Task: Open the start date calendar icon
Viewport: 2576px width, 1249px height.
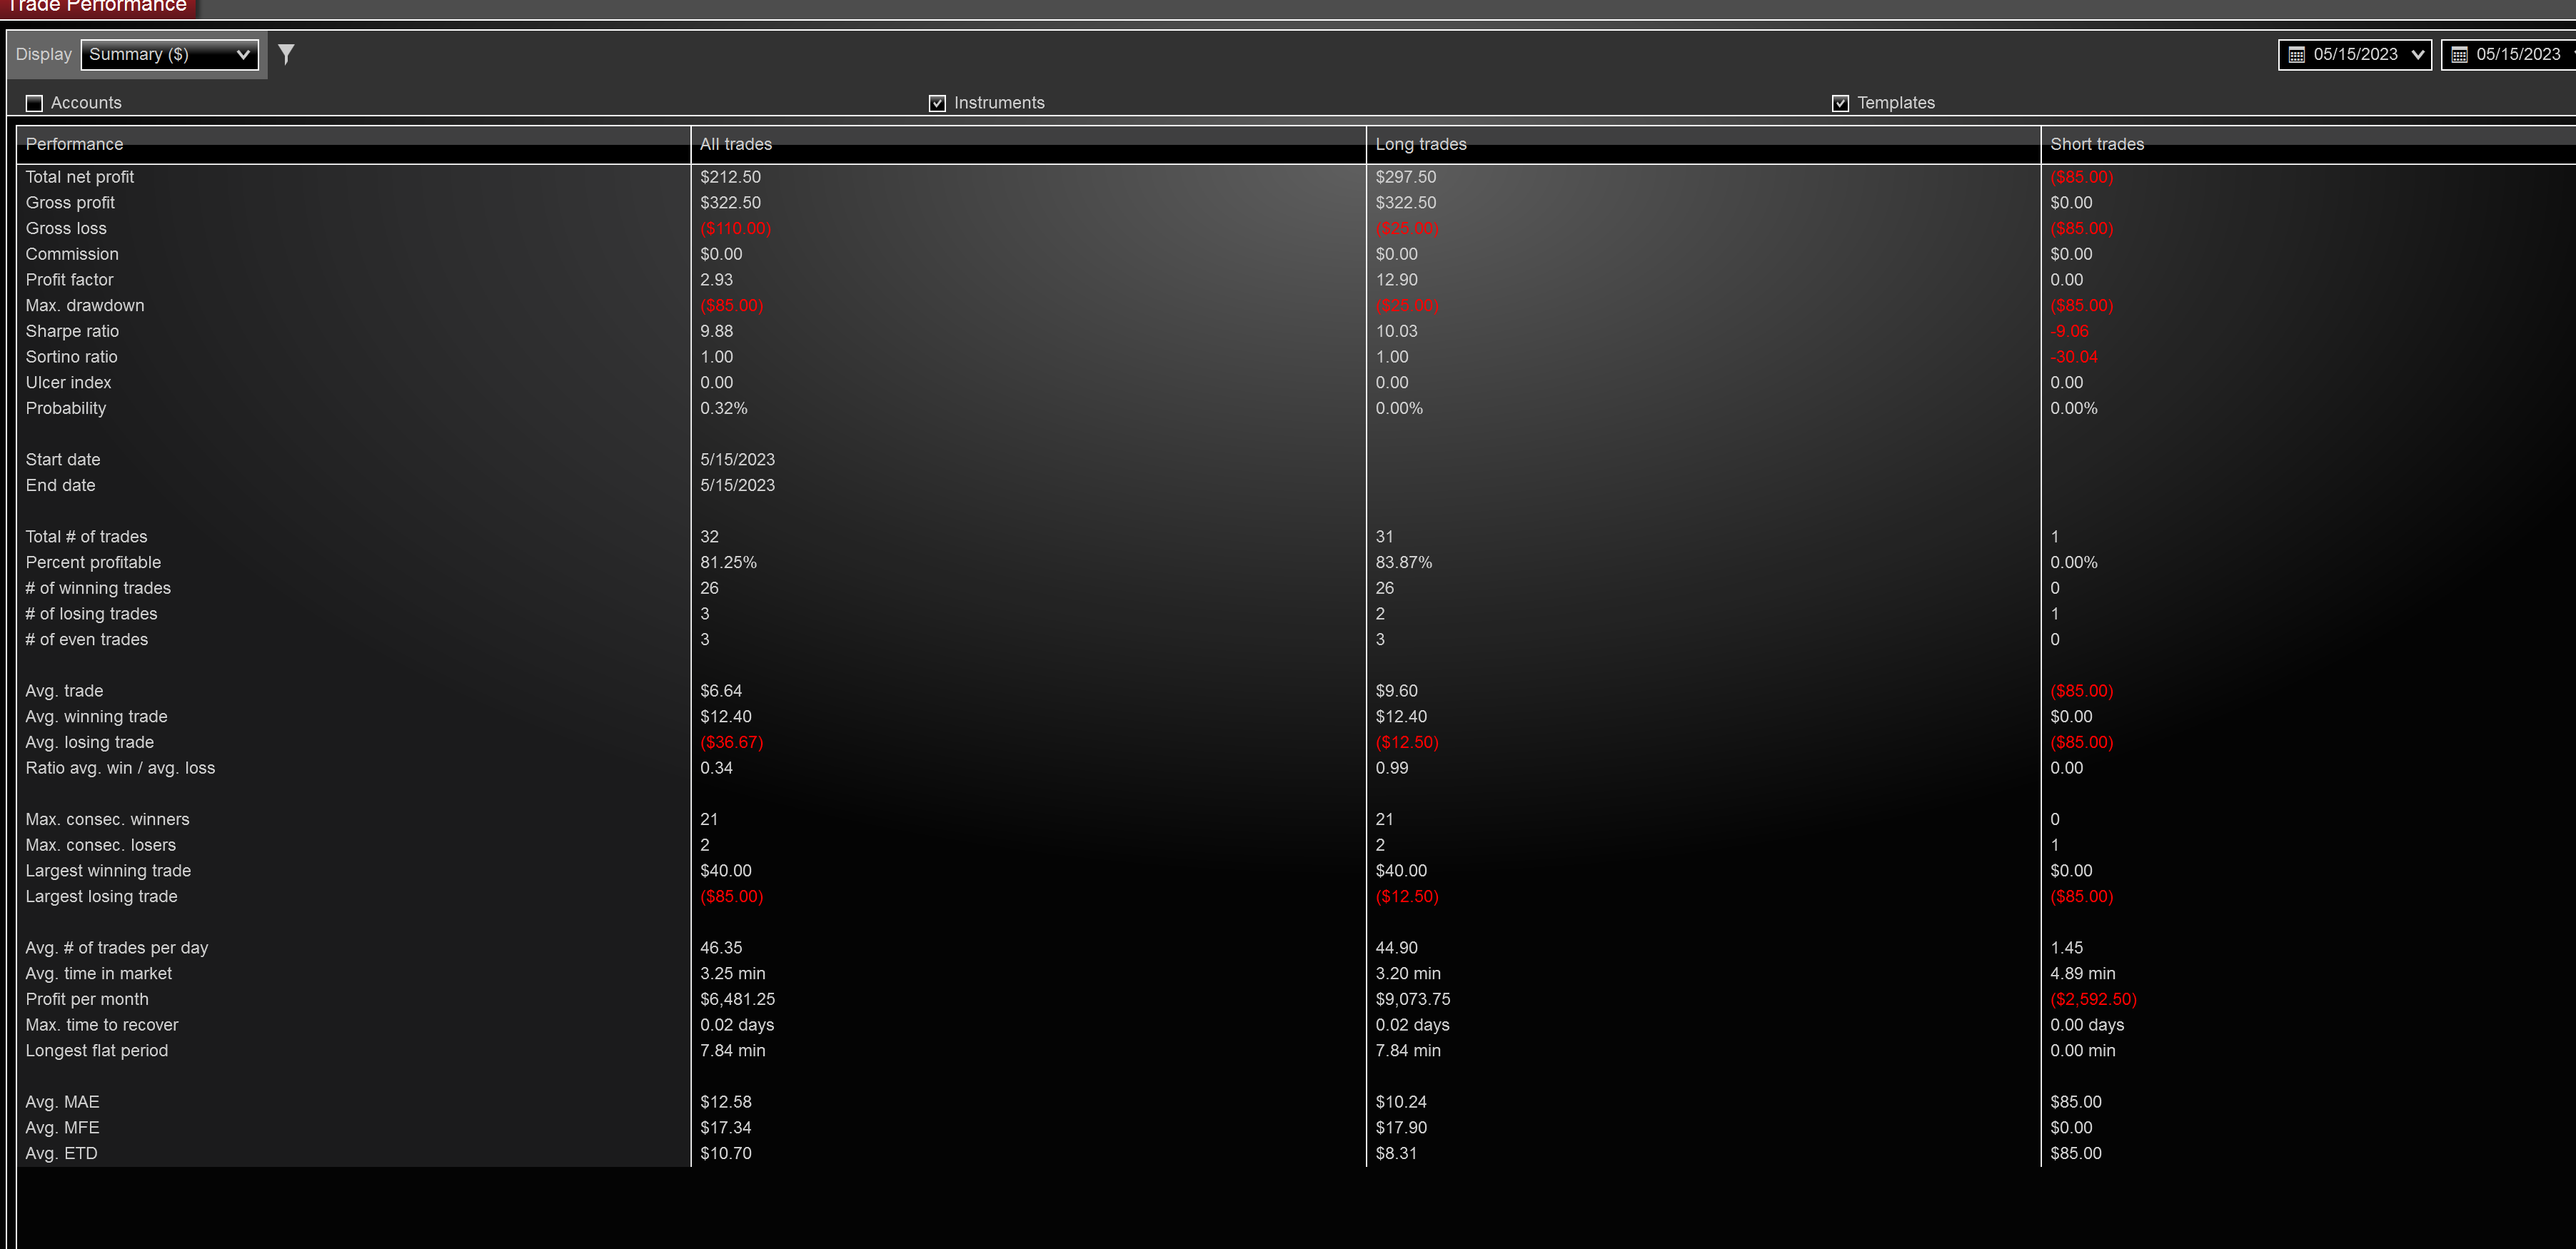Action: coord(2296,55)
